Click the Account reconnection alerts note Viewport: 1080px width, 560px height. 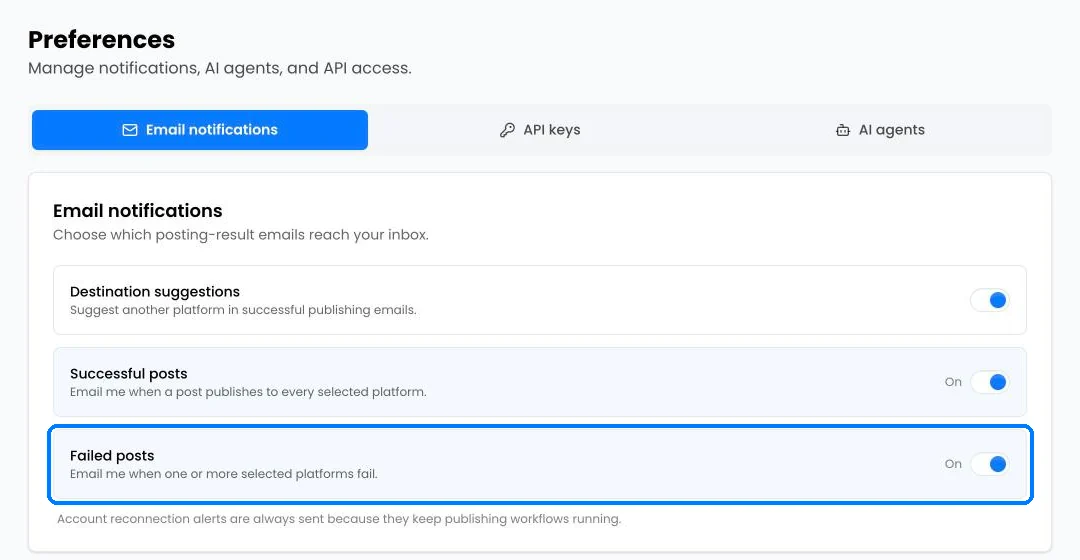coord(339,519)
